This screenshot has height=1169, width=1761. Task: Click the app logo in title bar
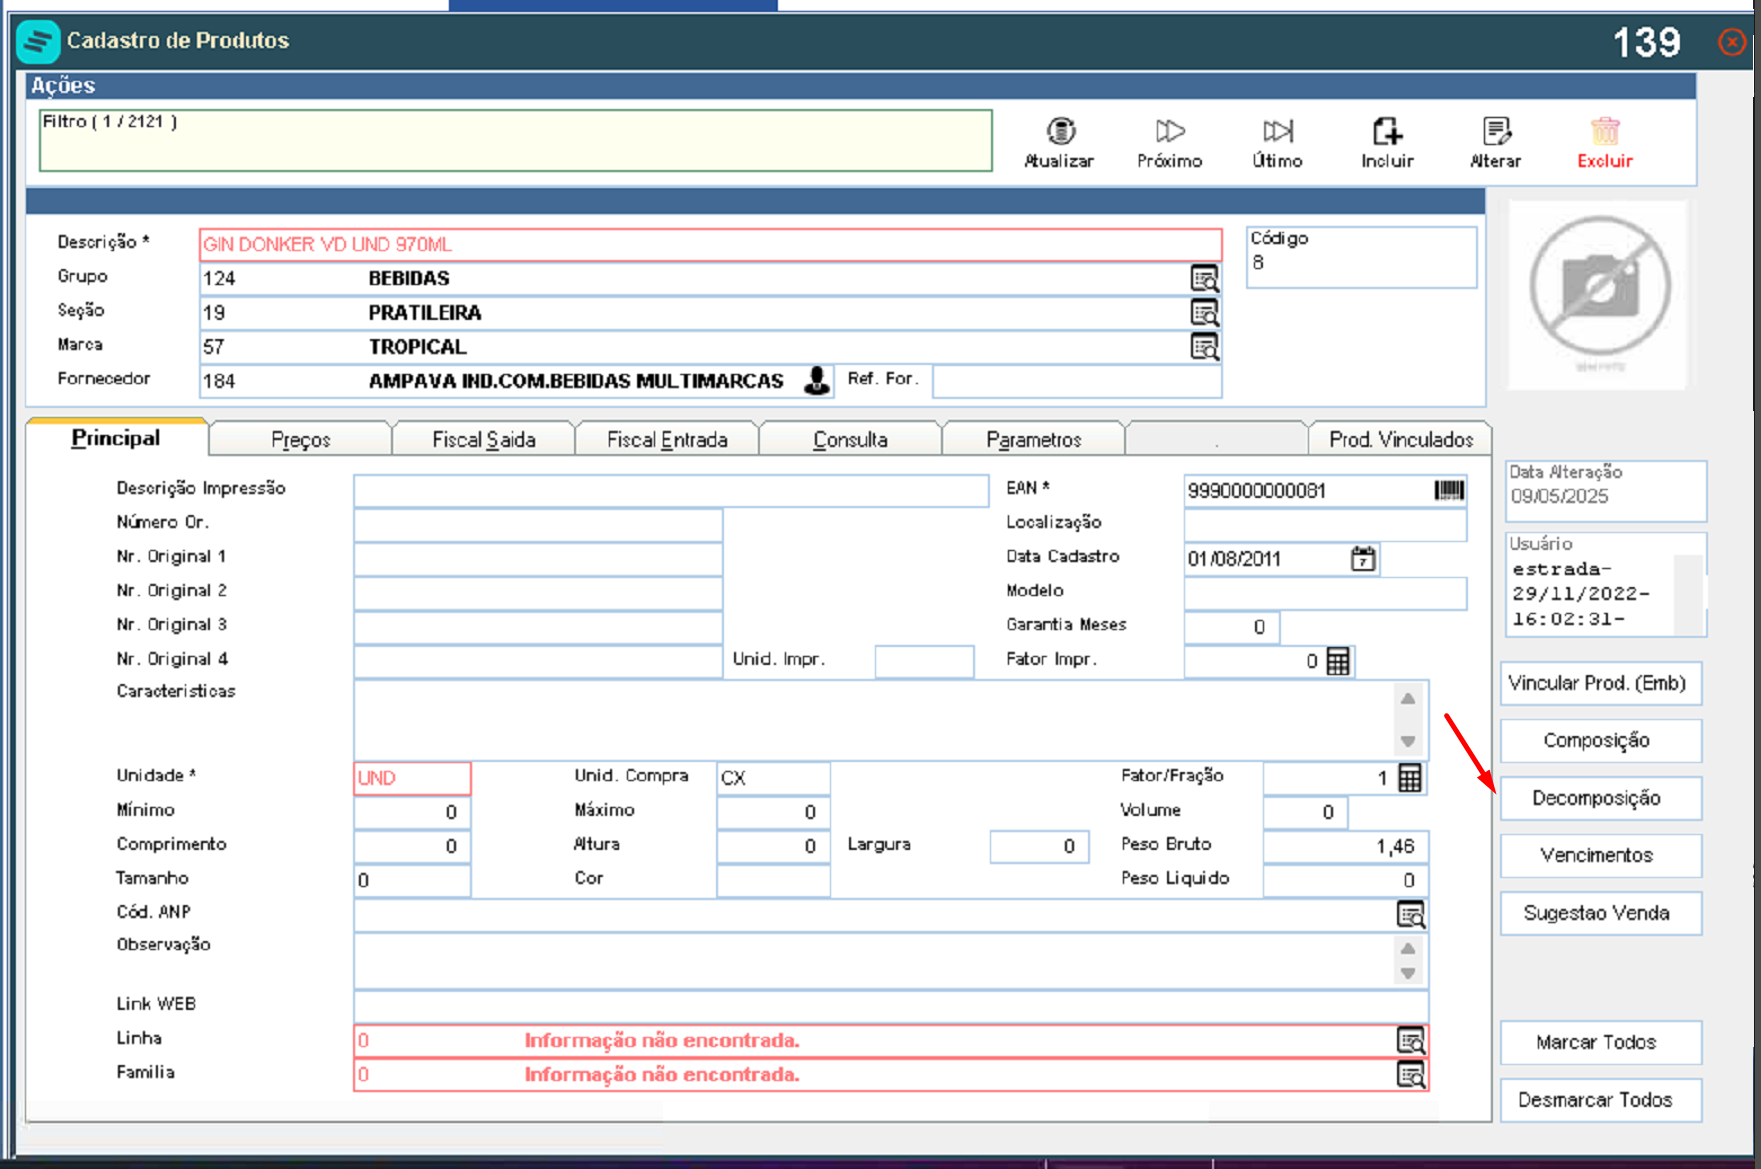click(38, 41)
